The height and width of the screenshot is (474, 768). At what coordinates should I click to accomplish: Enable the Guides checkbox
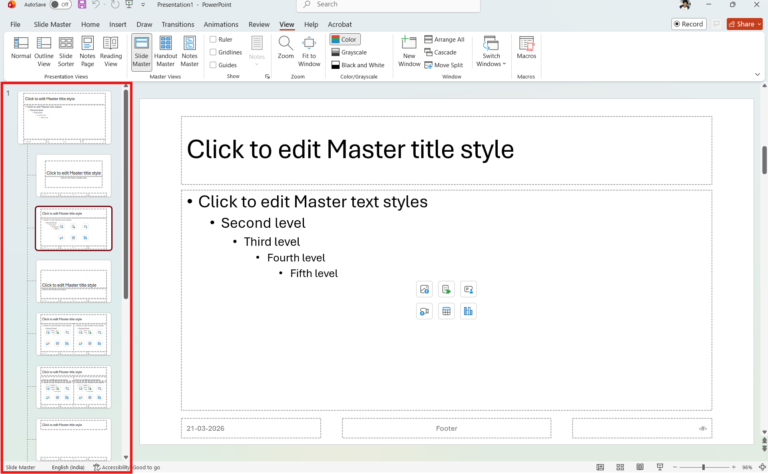point(213,65)
